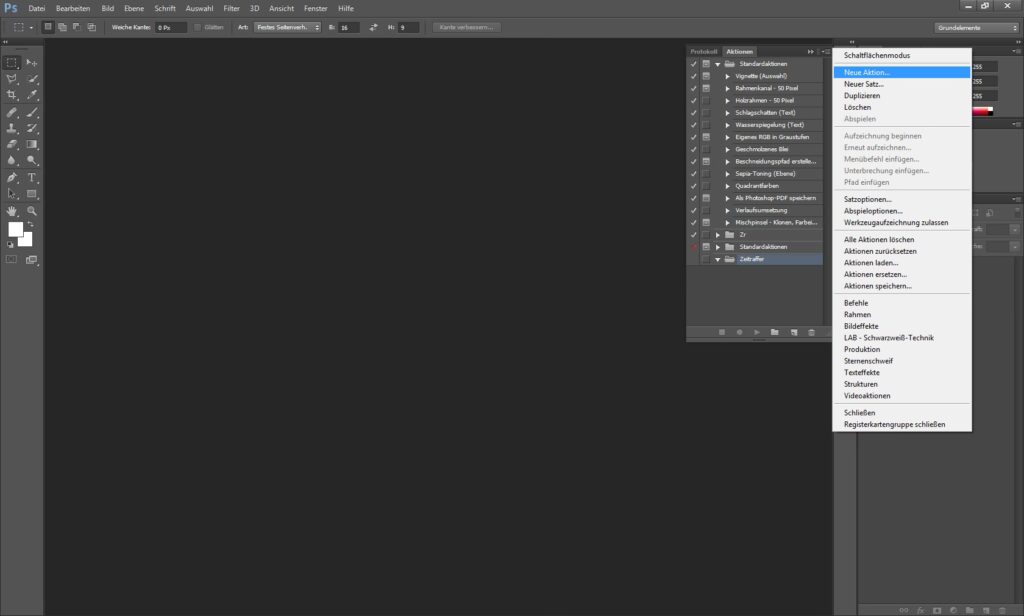Swap width and height values icon
This screenshot has height=616, width=1024.
374,27
